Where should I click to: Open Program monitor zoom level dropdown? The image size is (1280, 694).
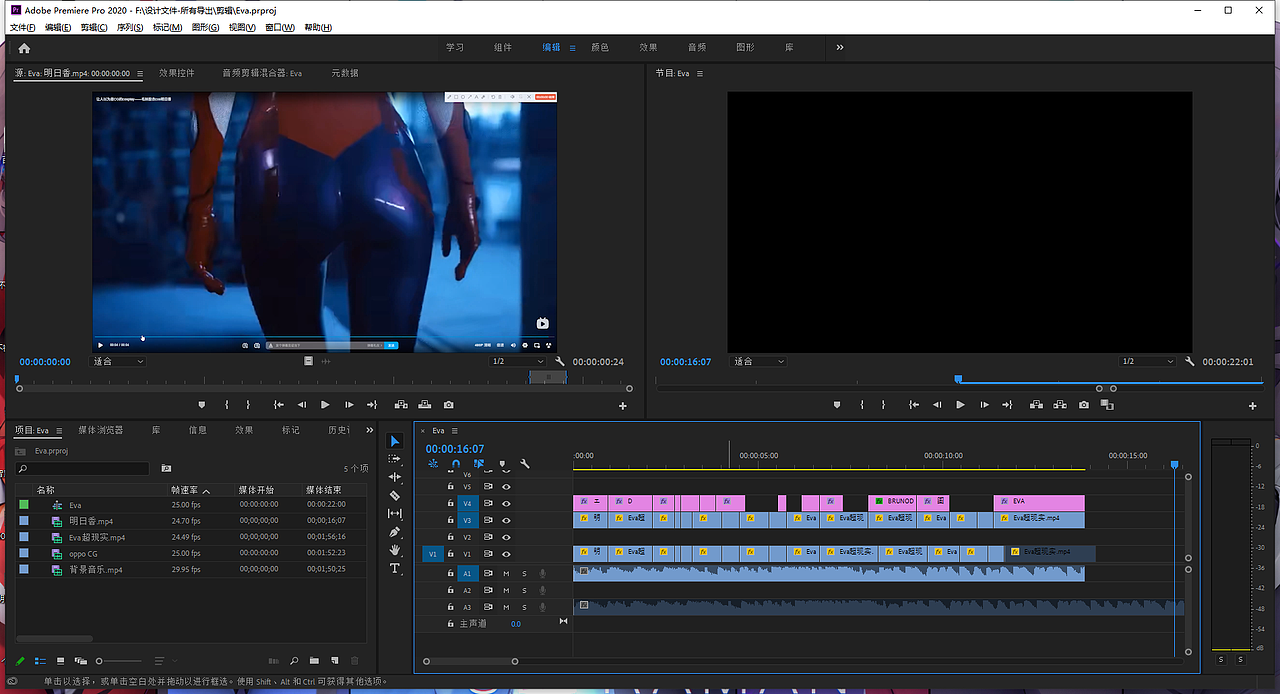tap(759, 361)
